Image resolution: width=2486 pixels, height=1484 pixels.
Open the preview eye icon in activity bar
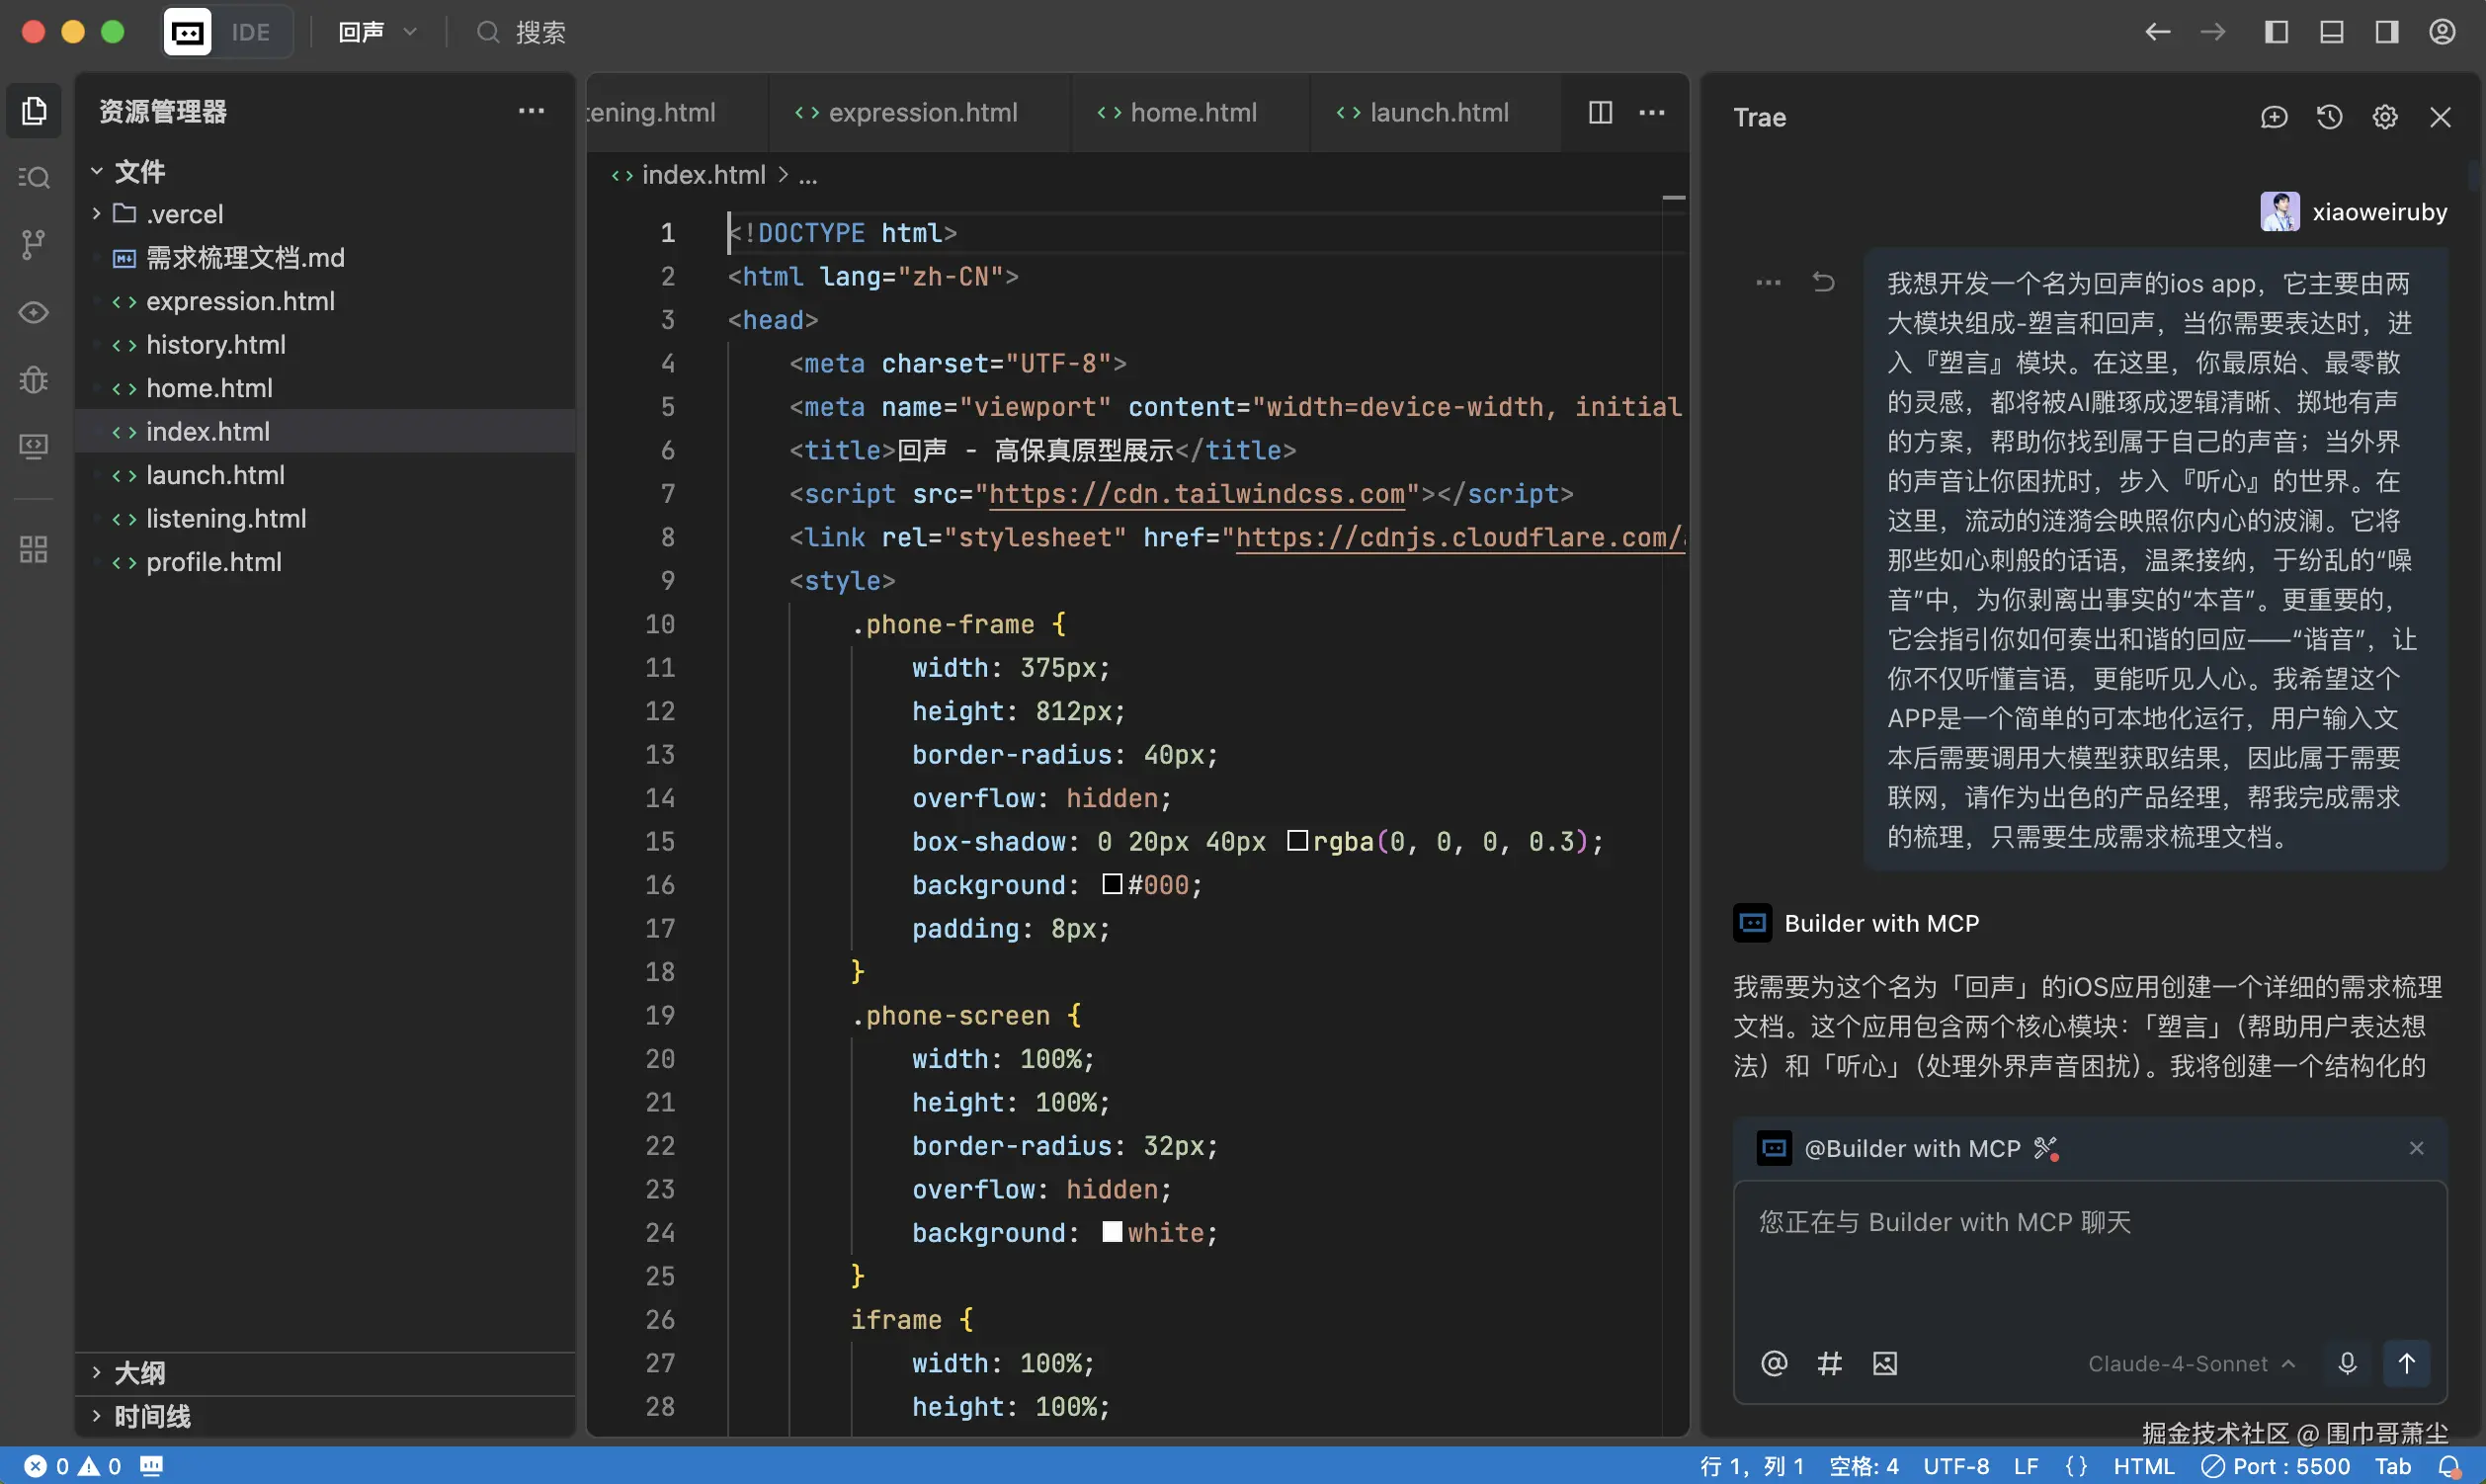tap(34, 312)
